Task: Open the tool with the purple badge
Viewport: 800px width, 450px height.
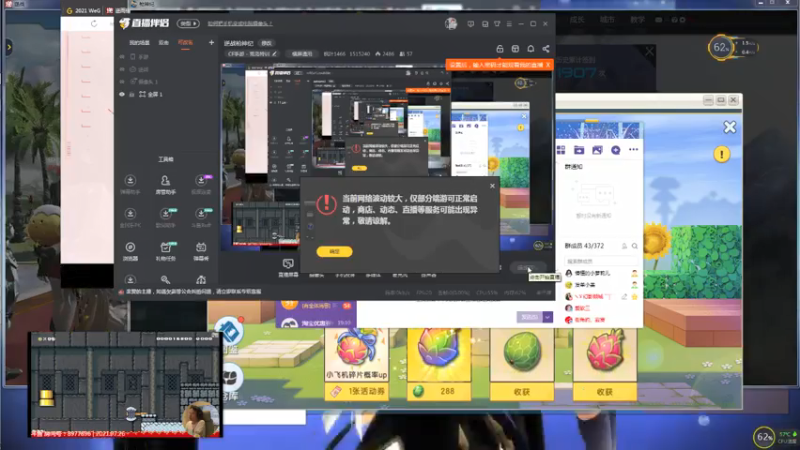Action: 201,185
